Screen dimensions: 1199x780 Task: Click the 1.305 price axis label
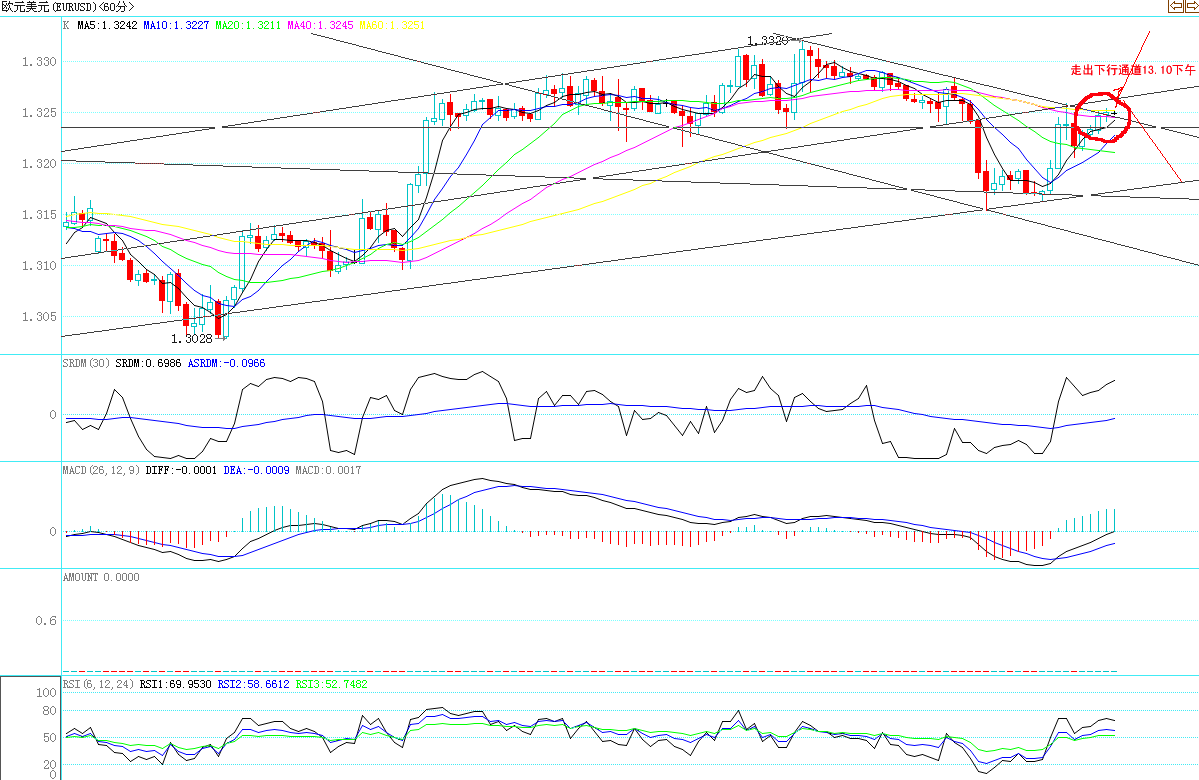[39, 317]
